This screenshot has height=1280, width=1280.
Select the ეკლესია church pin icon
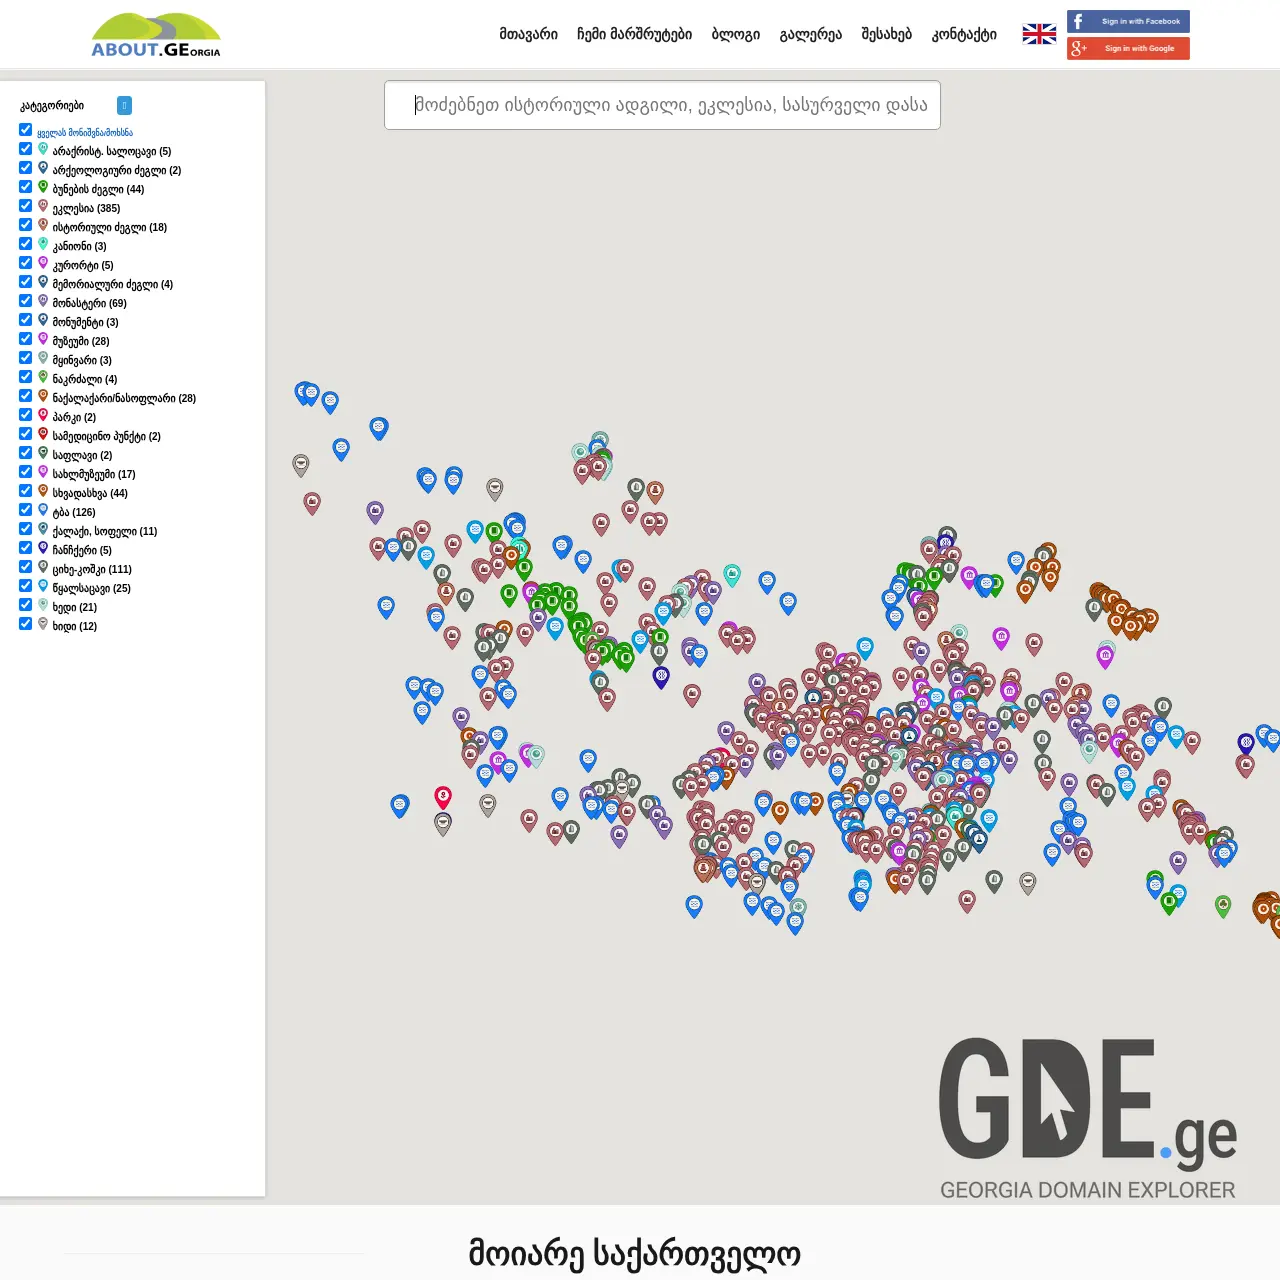[x=43, y=206]
